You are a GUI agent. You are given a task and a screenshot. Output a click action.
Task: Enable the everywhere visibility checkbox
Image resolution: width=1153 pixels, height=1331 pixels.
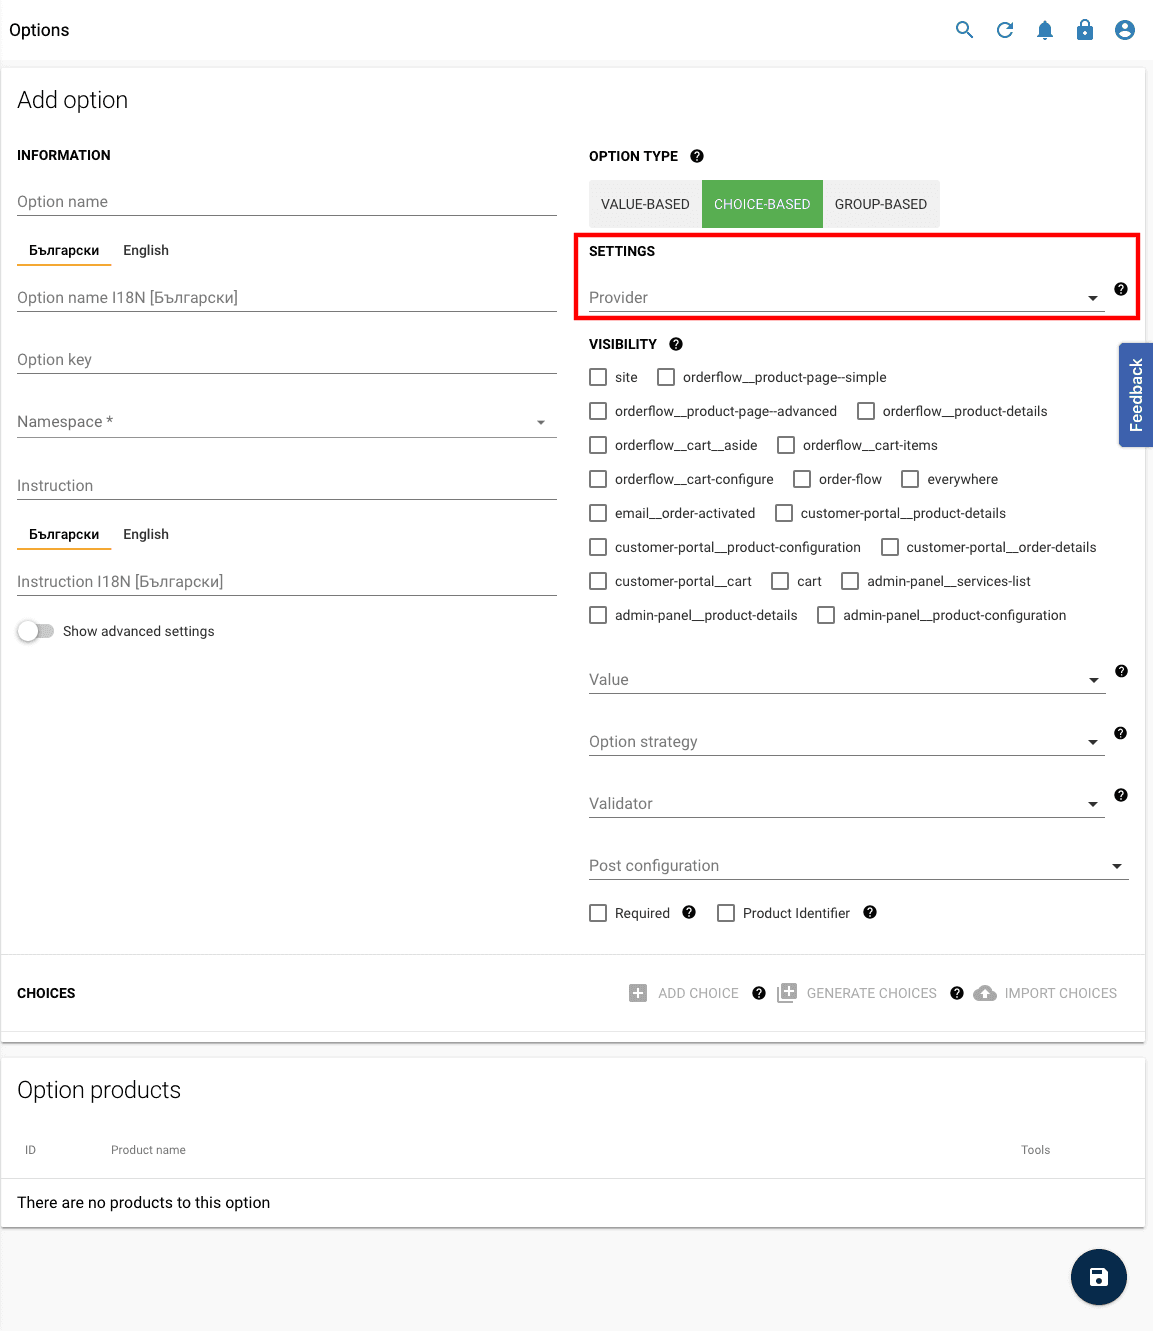point(909,479)
